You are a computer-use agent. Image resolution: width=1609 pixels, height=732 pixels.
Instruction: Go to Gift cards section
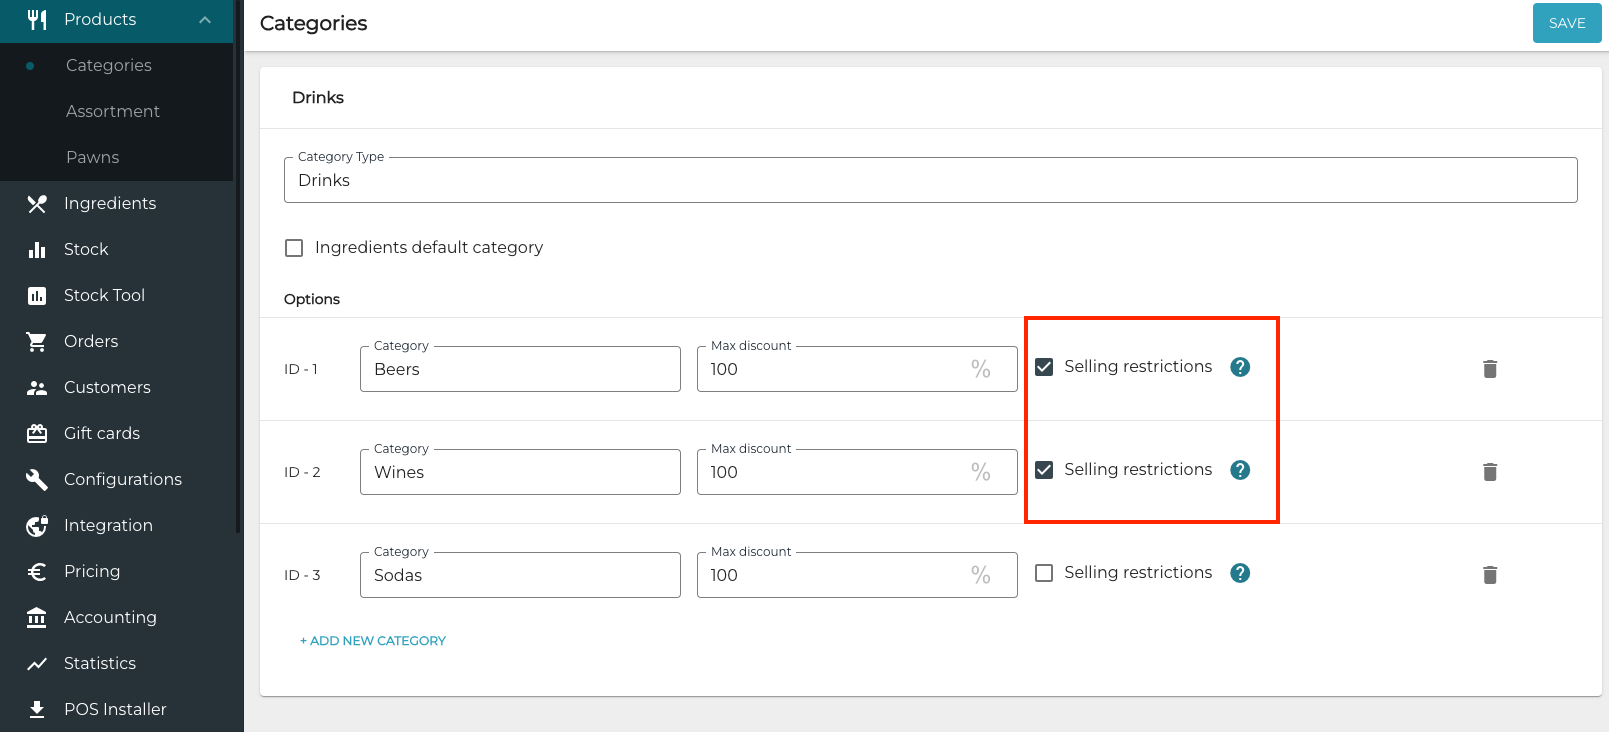tap(101, 433)
